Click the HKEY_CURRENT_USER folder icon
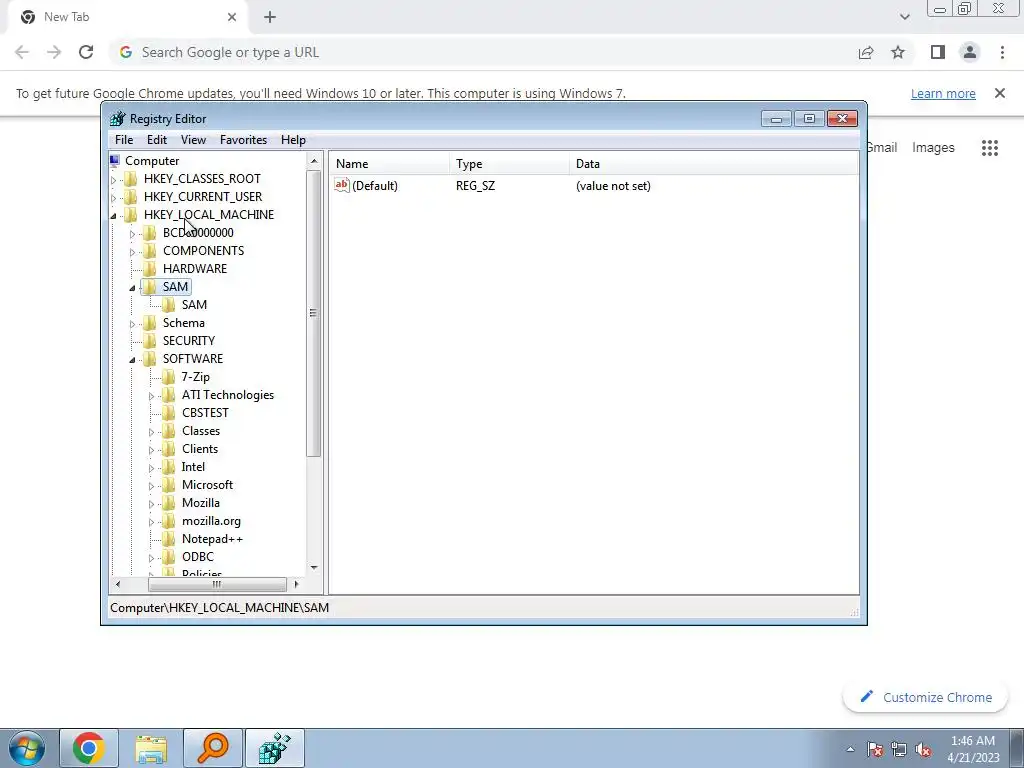1024x768 pixels. 131,197
